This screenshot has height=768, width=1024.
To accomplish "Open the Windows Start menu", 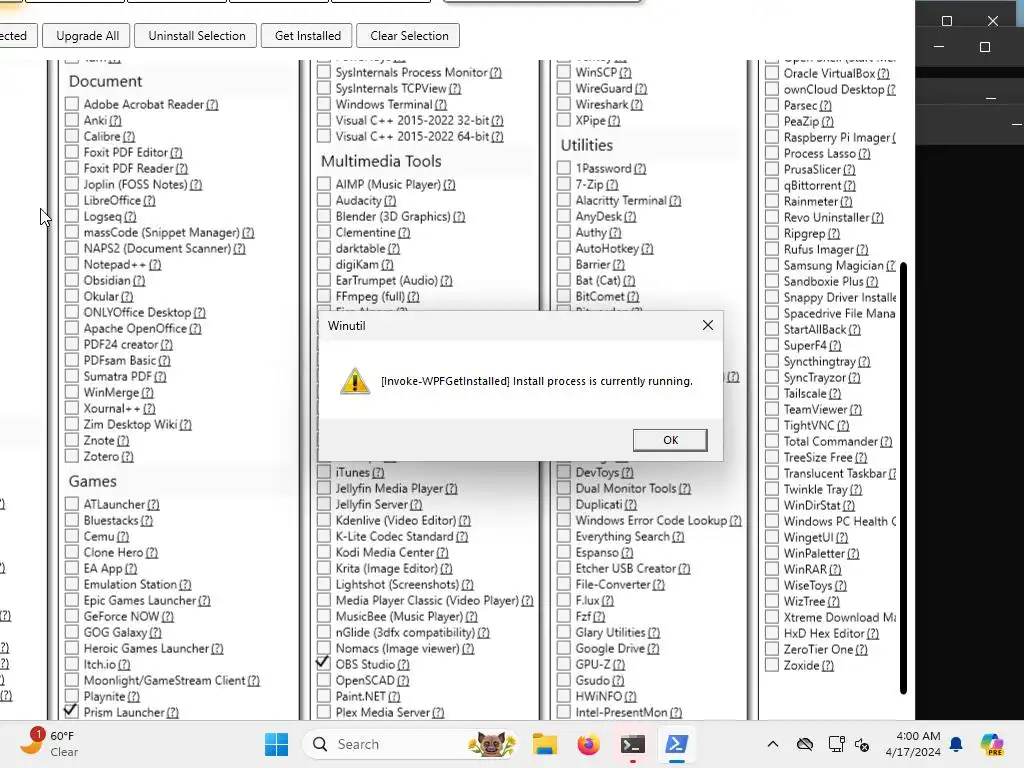I will coord(276,744).
